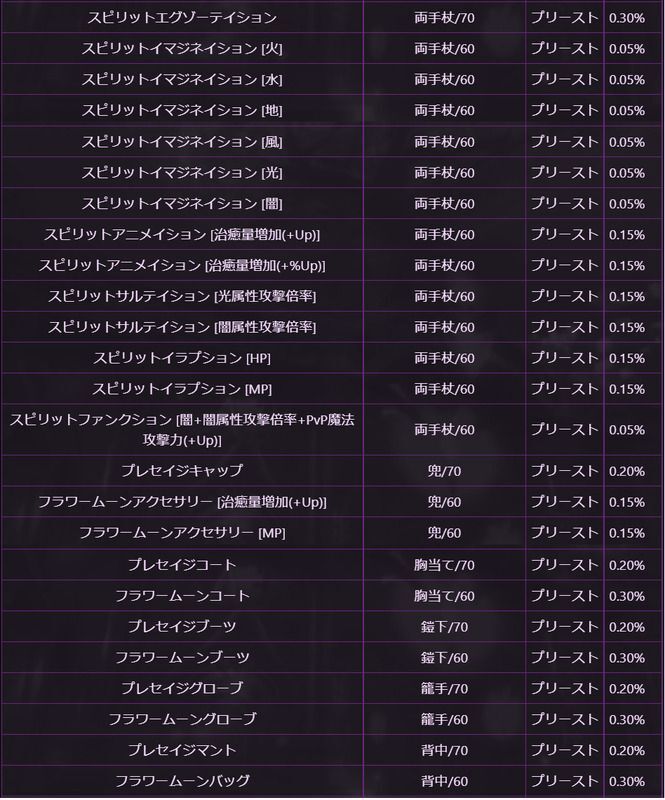Select the スピリットイラプション [HP] item
Viewport: 665px width, 800px height.
click(x=181, y=358)
